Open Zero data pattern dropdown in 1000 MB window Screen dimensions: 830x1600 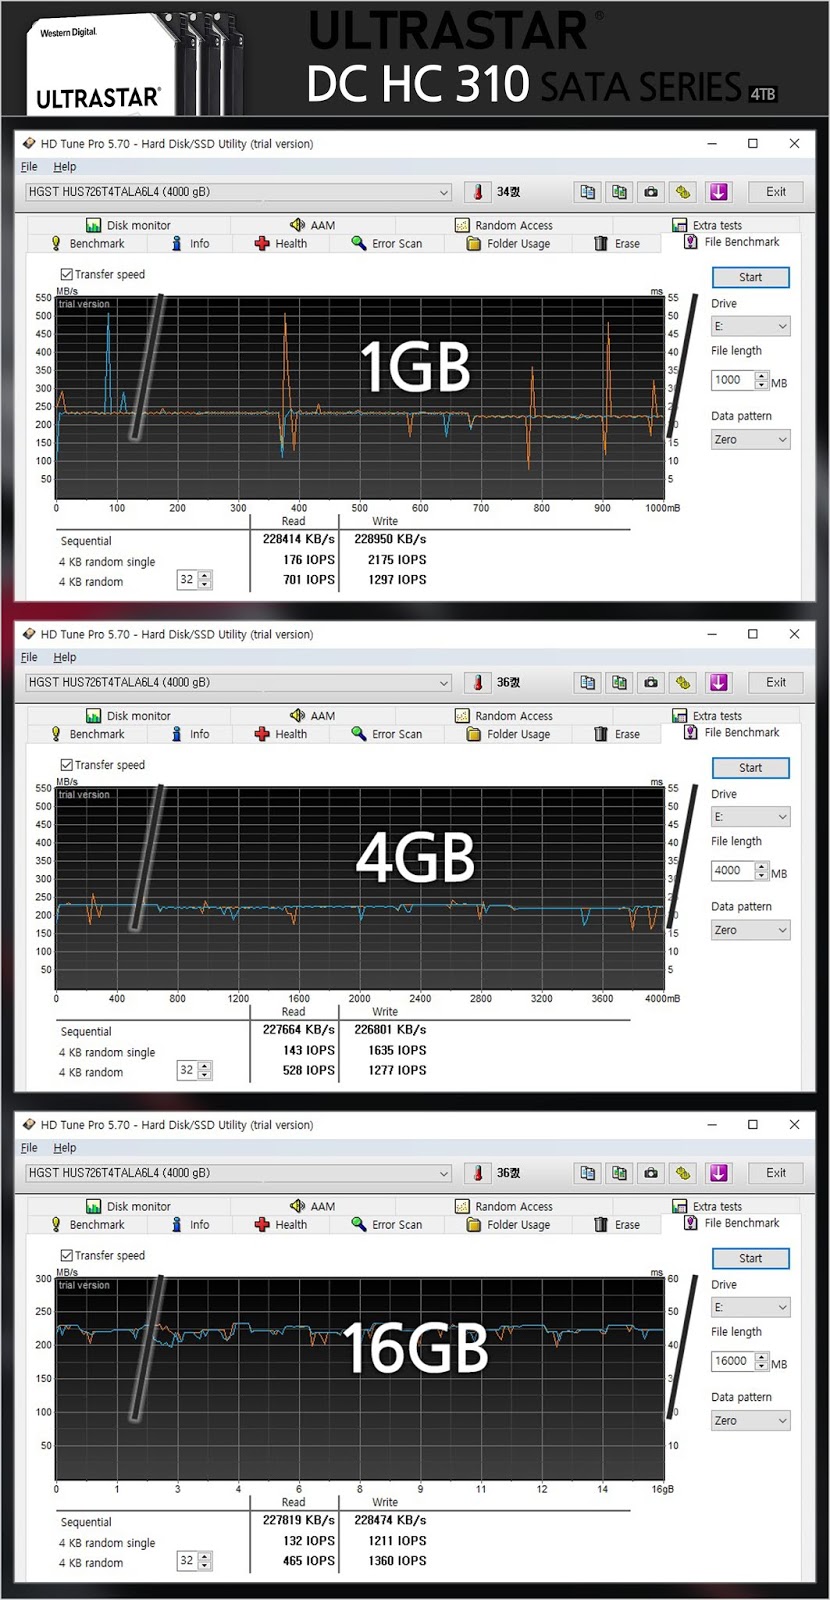pyautogui.click(x=750, y=440)
